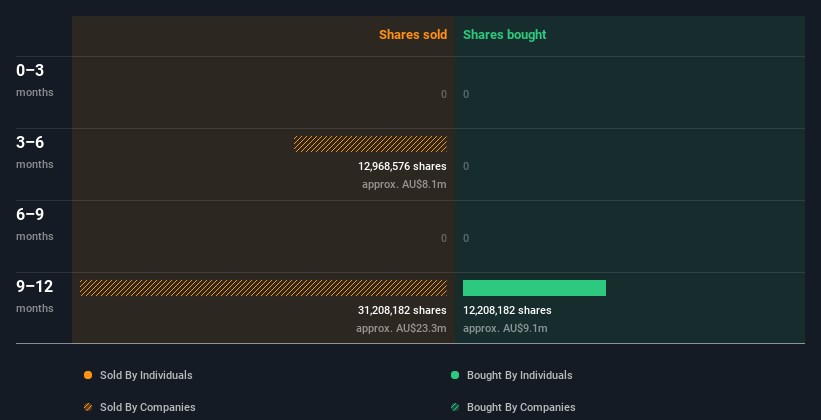Screen dimensions: 821x420
Task: Click the 0–3 months row label
Action: click(35, 80)
